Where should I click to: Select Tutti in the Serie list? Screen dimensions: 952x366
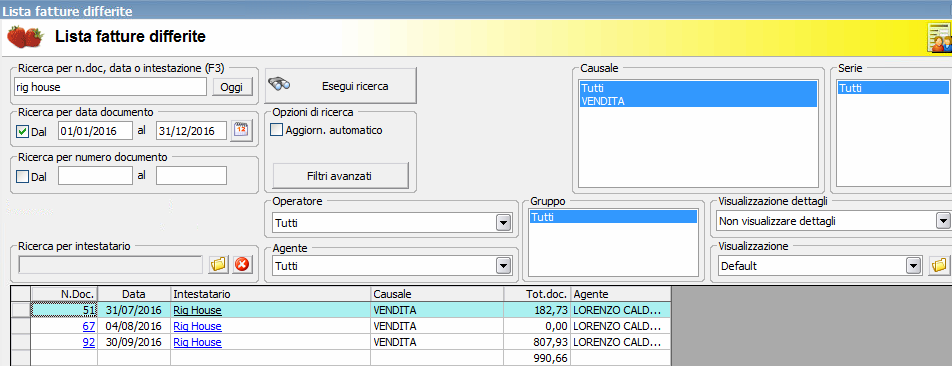tap(892, 88)
